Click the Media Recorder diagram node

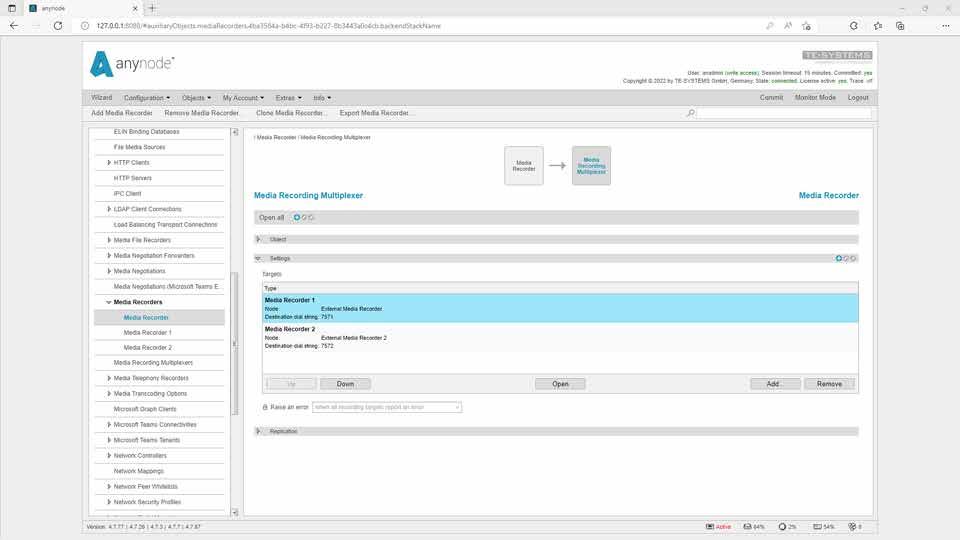point(523,165)
